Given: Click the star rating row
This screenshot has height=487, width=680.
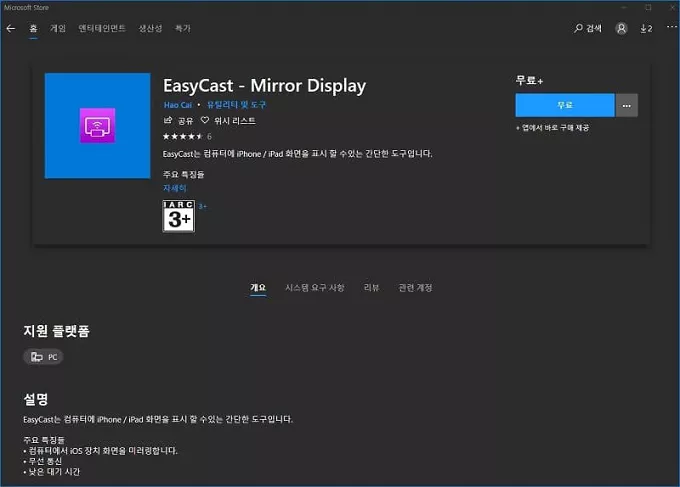Looking at the screenshot, I should [183, 137].
